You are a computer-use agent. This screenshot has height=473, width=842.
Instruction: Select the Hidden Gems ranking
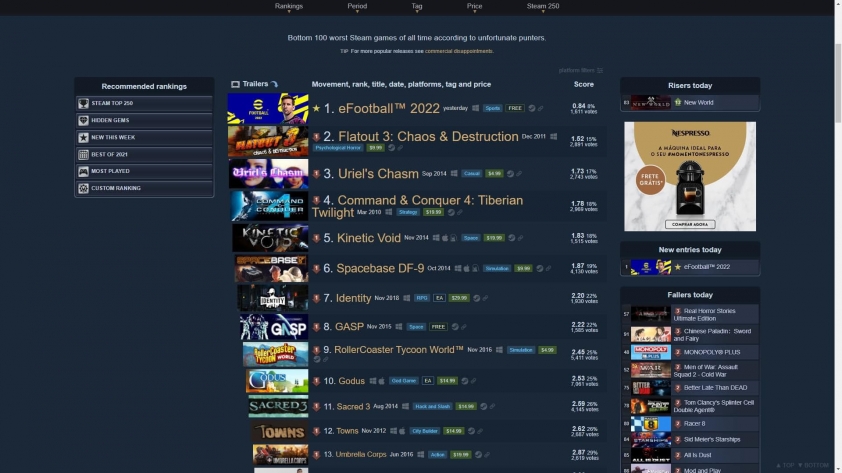[x=144, y=120]
